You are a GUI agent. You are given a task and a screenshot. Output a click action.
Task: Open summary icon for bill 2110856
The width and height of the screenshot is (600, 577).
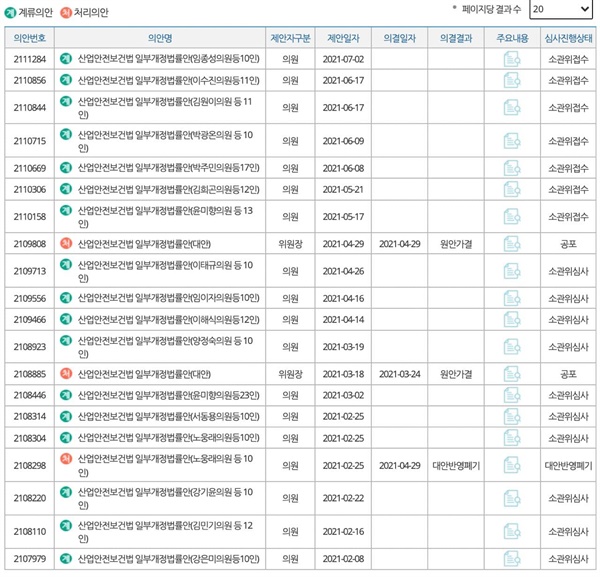point(512,80)
